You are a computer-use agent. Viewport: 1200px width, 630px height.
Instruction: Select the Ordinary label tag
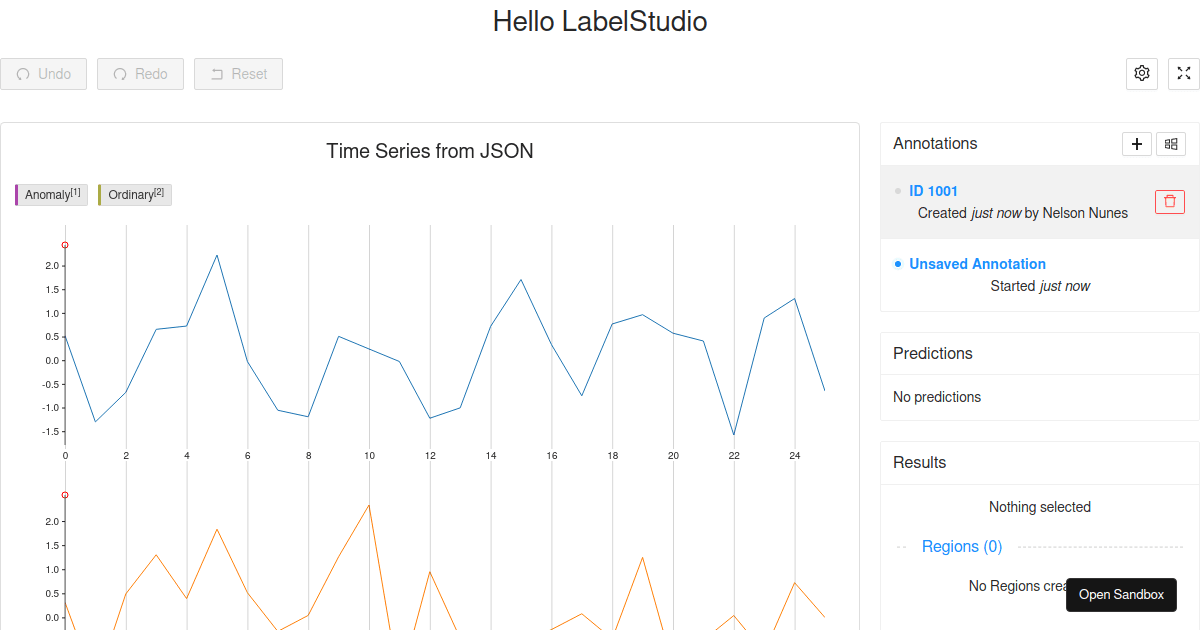click(134, 194)
